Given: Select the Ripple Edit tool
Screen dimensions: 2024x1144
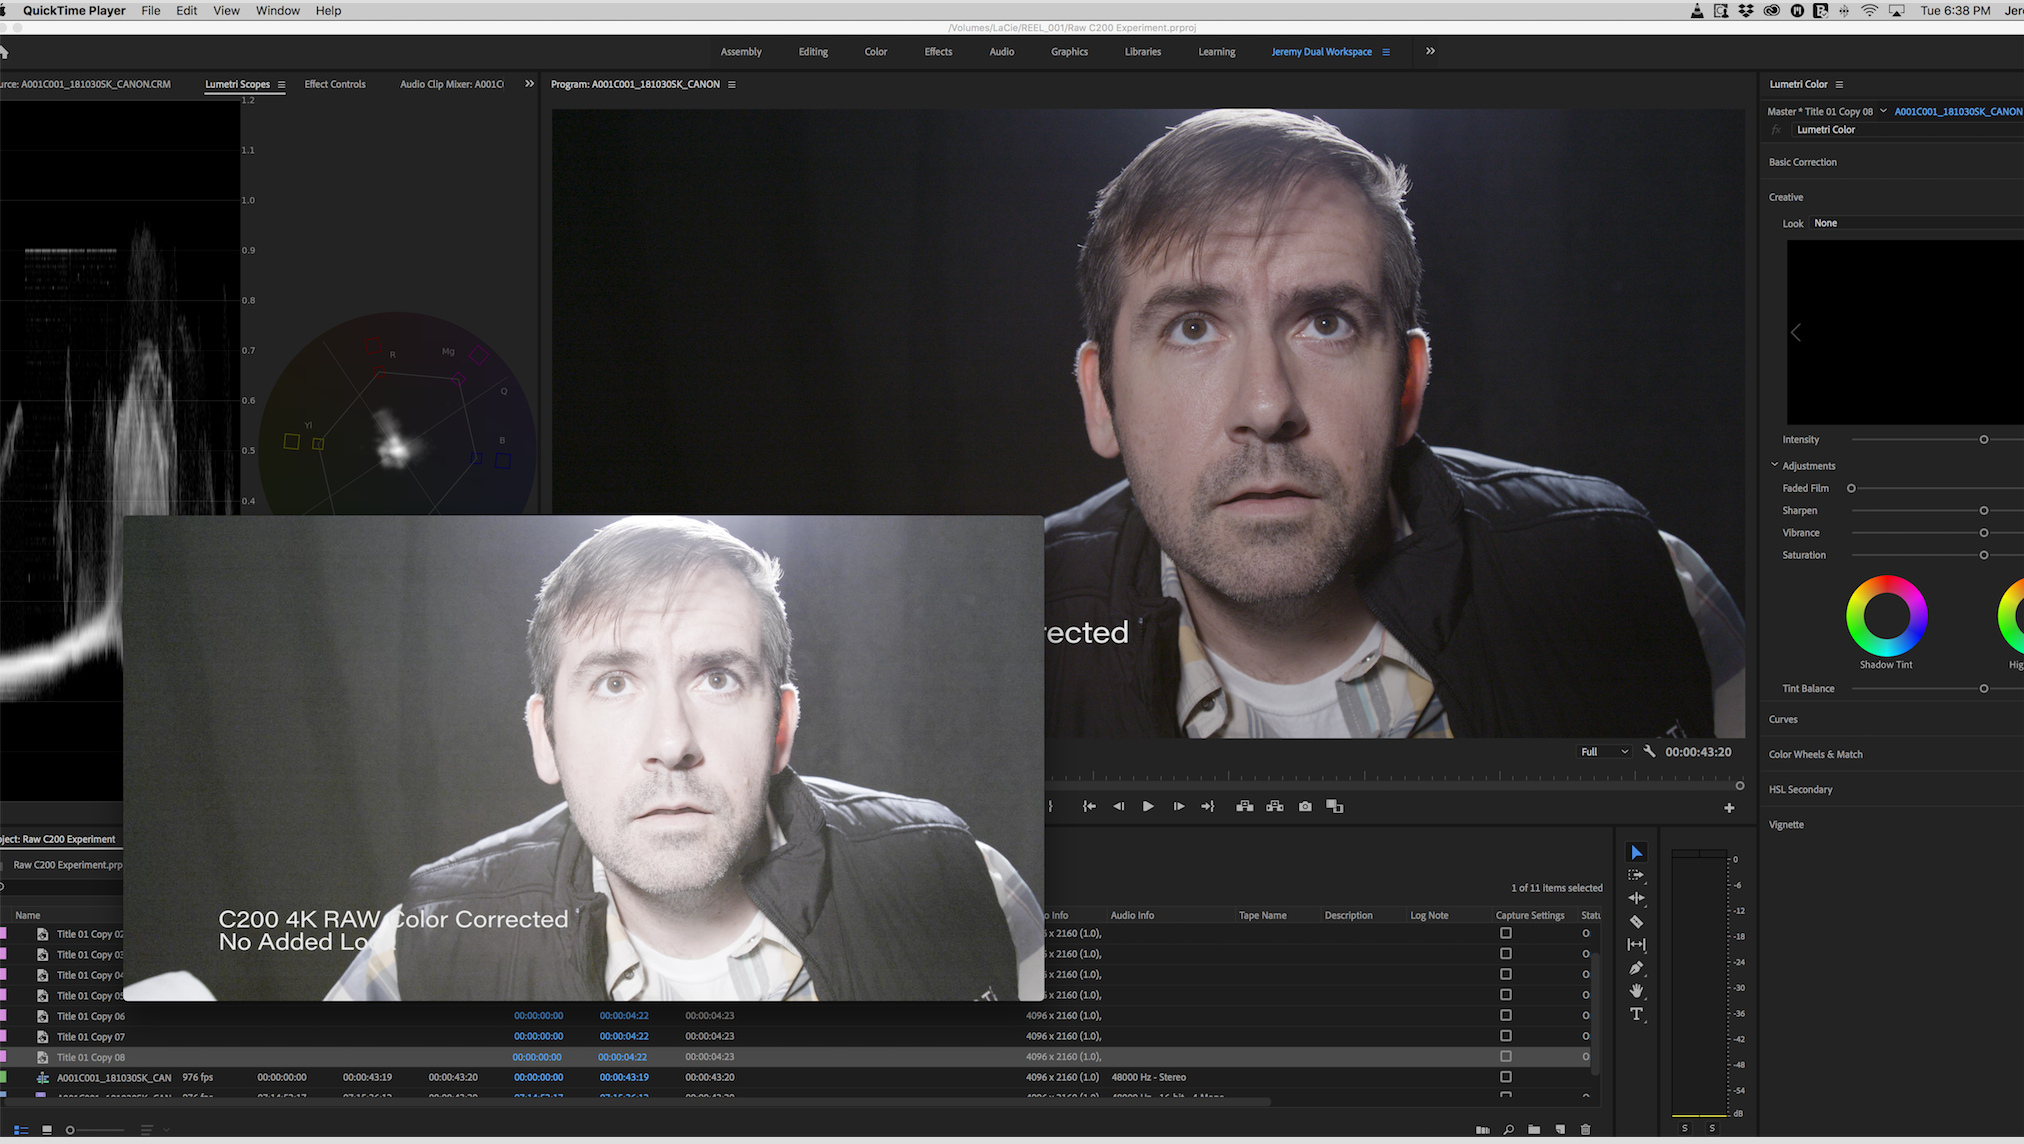Looking at the screenshot, I should 1636,898.
